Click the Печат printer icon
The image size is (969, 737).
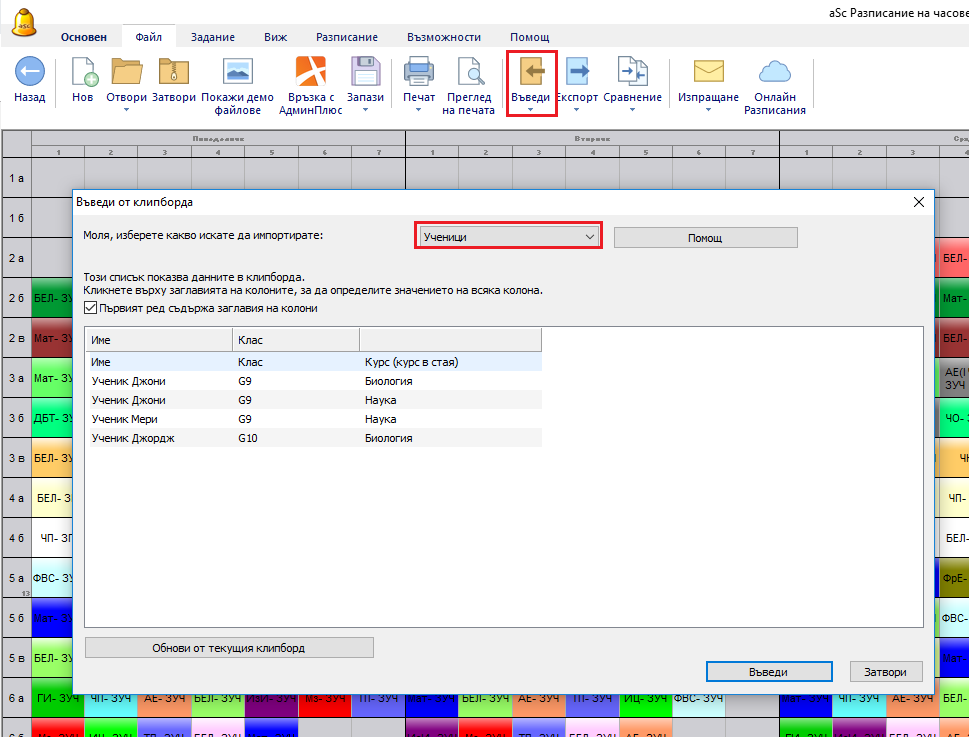(418, 72)
